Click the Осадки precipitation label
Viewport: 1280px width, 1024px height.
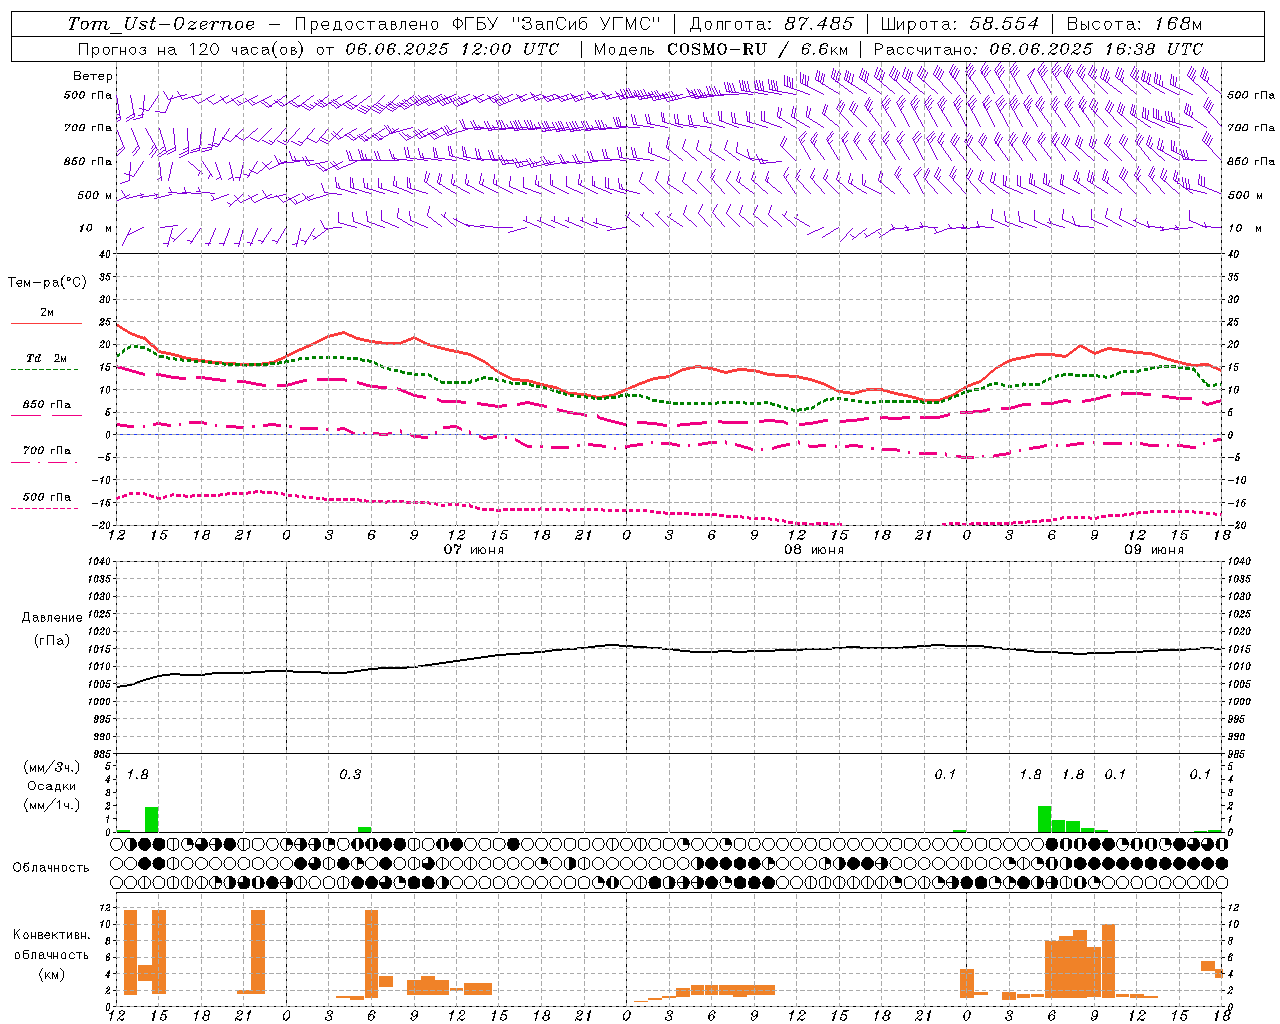[x=51, y=786]
